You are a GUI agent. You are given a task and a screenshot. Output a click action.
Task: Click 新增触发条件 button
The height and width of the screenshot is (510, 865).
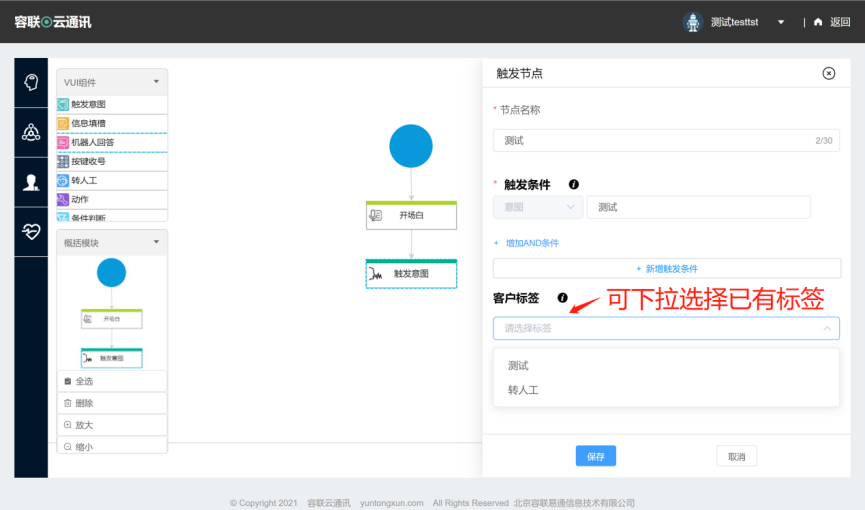667,269
